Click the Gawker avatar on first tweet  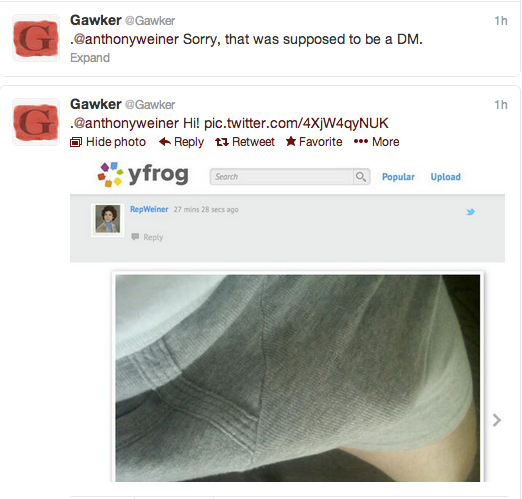click(x=36, y=38)
